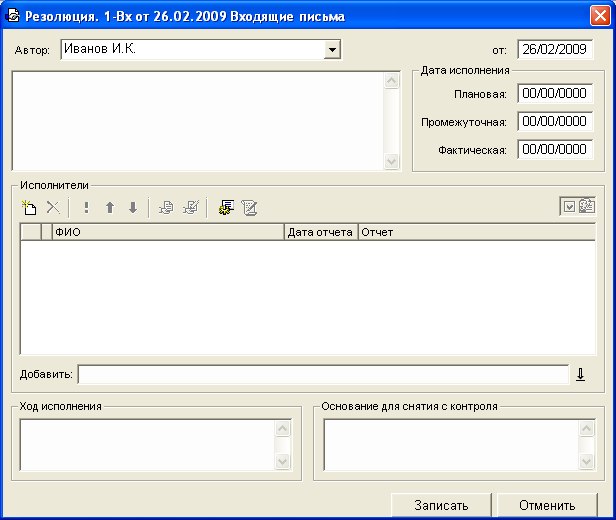Click the down-arrow icon beside Добавить field

pos(580,375)
